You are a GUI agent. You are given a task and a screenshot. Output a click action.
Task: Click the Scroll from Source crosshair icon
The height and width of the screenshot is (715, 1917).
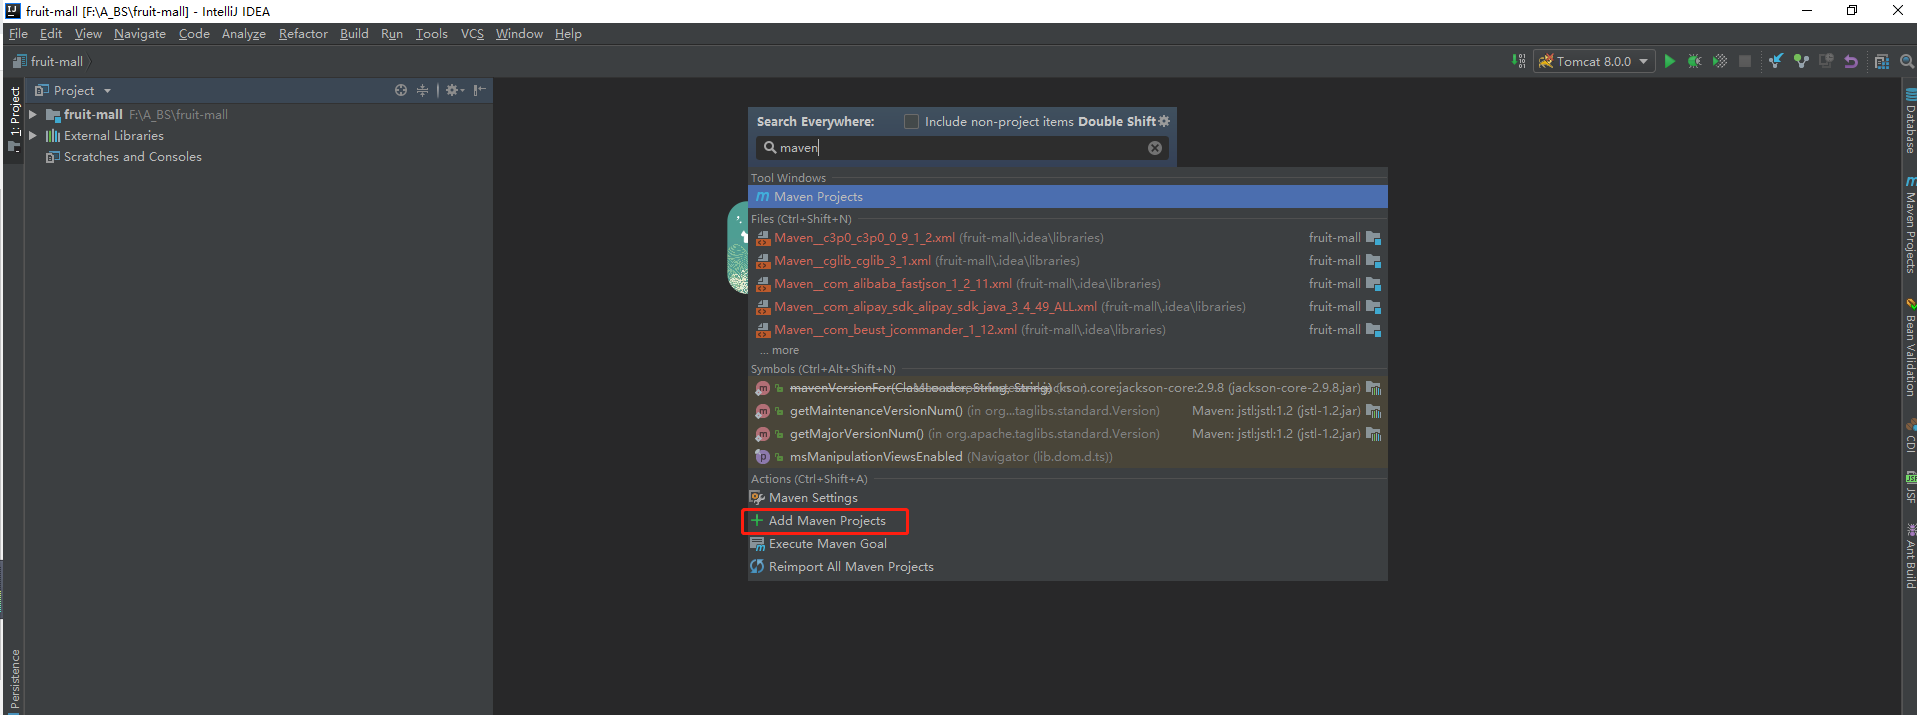[x=401, y=90]
